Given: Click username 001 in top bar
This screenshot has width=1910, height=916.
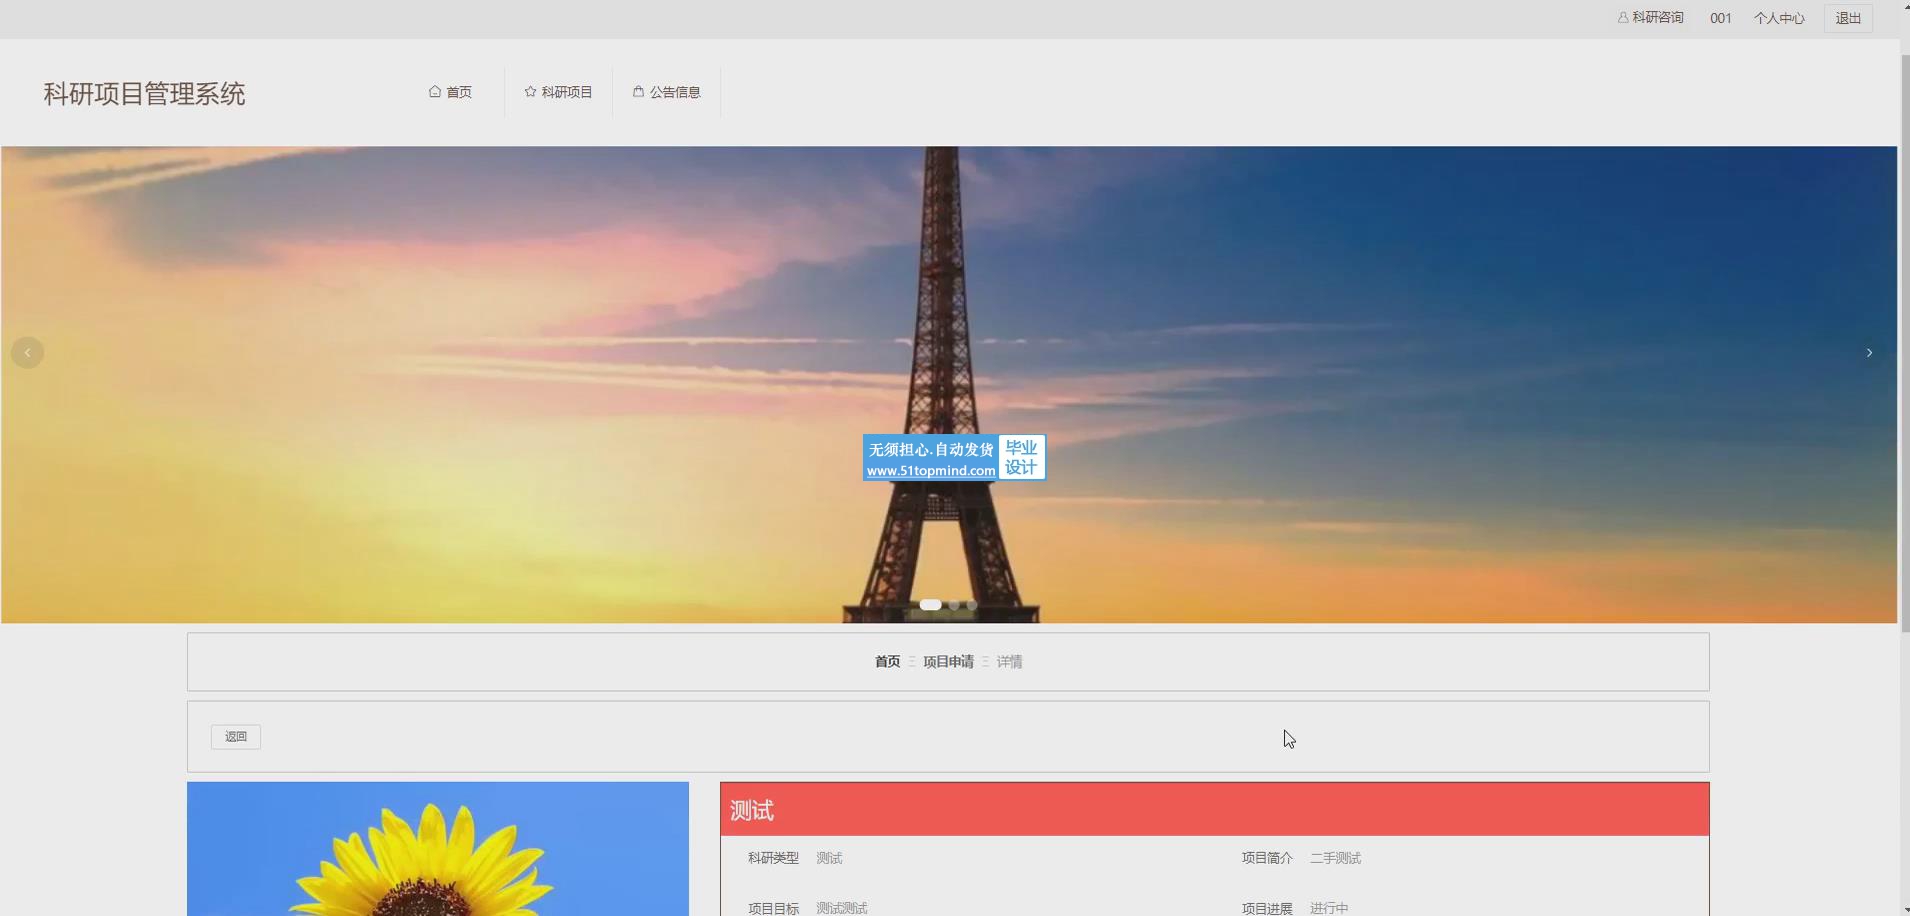Looking at the screenshot, I should tap(1720, 18).
